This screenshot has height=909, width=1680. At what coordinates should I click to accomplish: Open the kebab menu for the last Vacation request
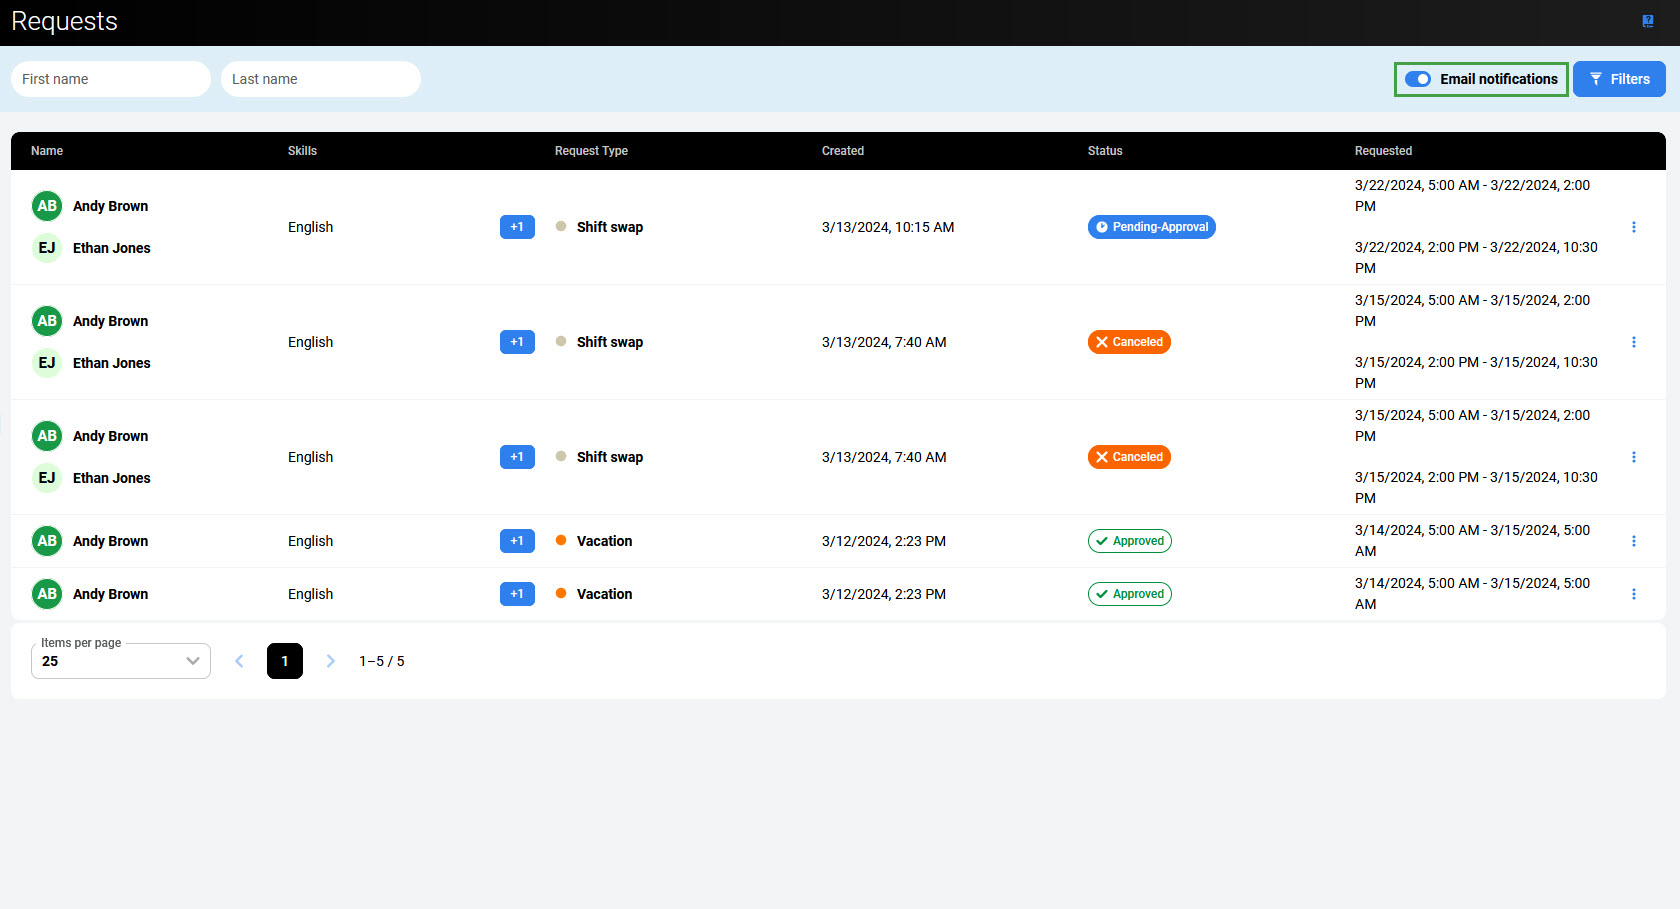click(1634, 594)
